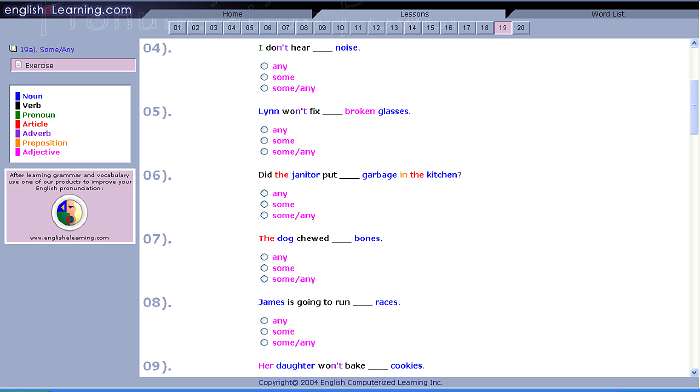Go to lesson 17
This screenshot has height=392, width=700.
point(467,28)
